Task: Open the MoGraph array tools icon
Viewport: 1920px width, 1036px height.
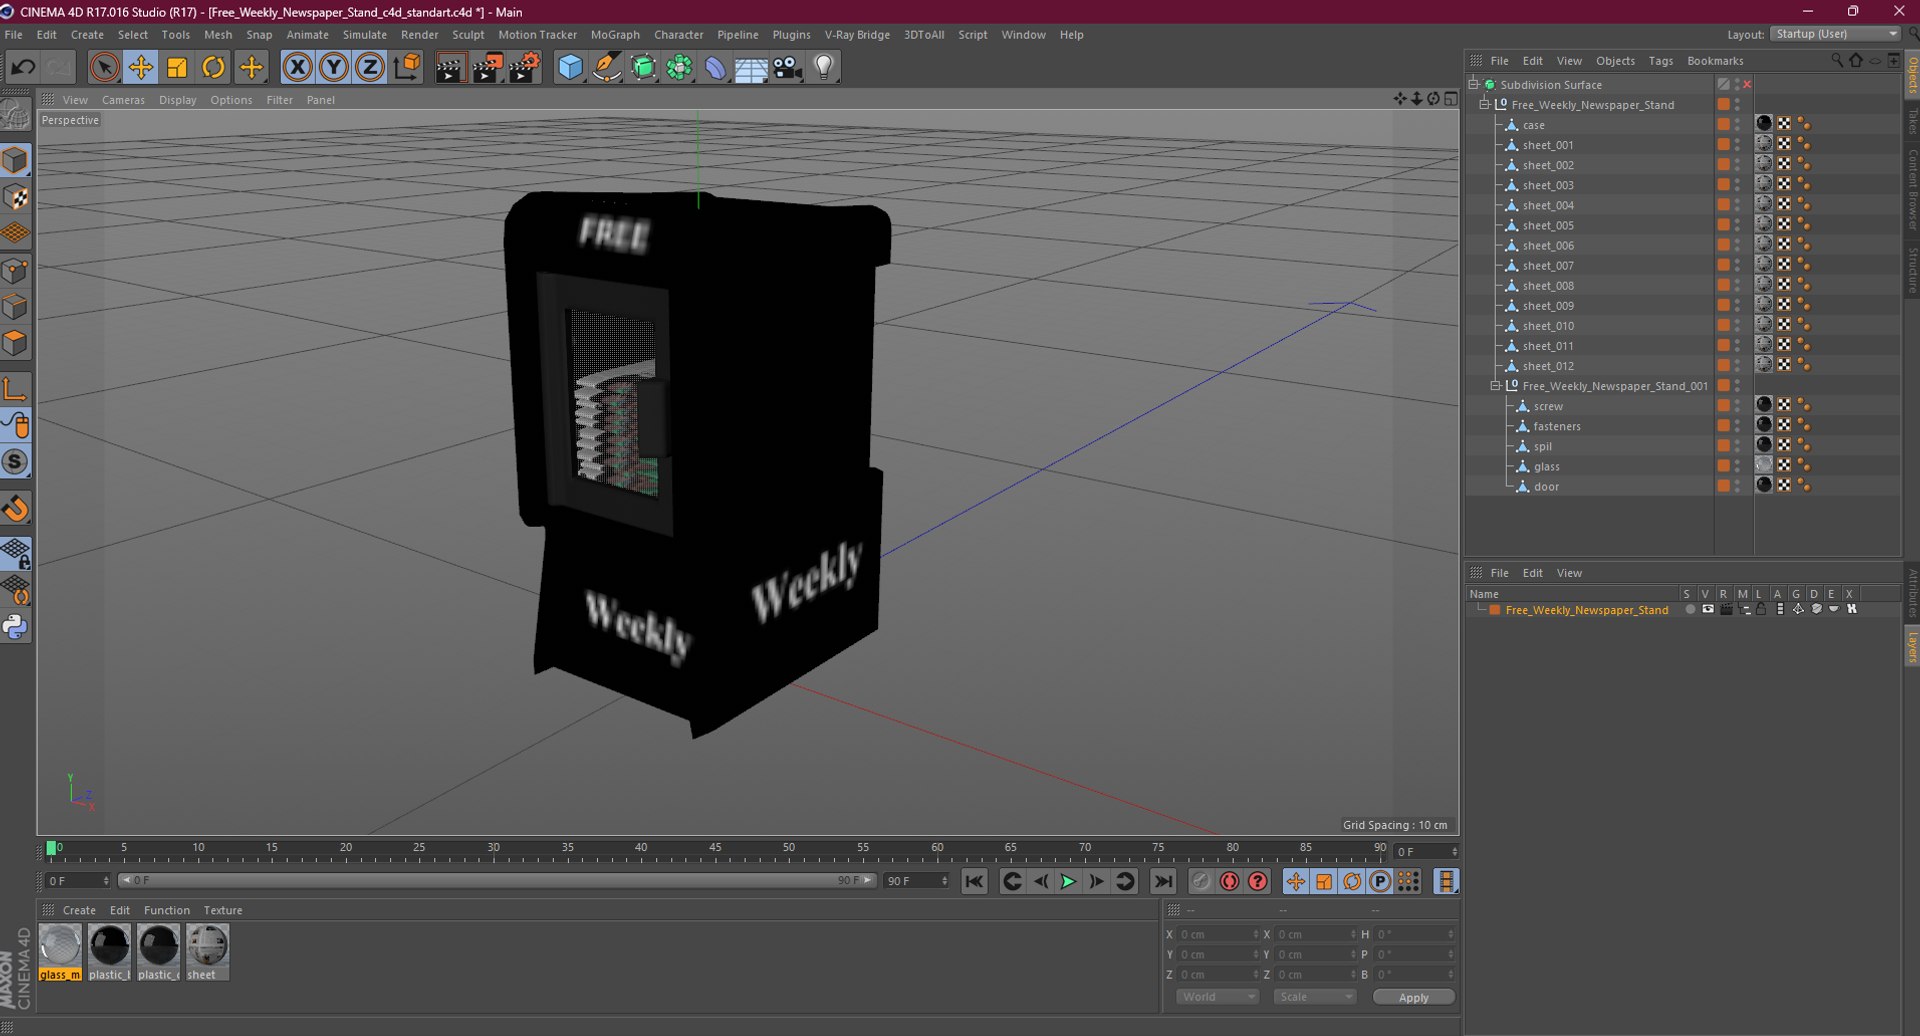Action: pos(679,67)
